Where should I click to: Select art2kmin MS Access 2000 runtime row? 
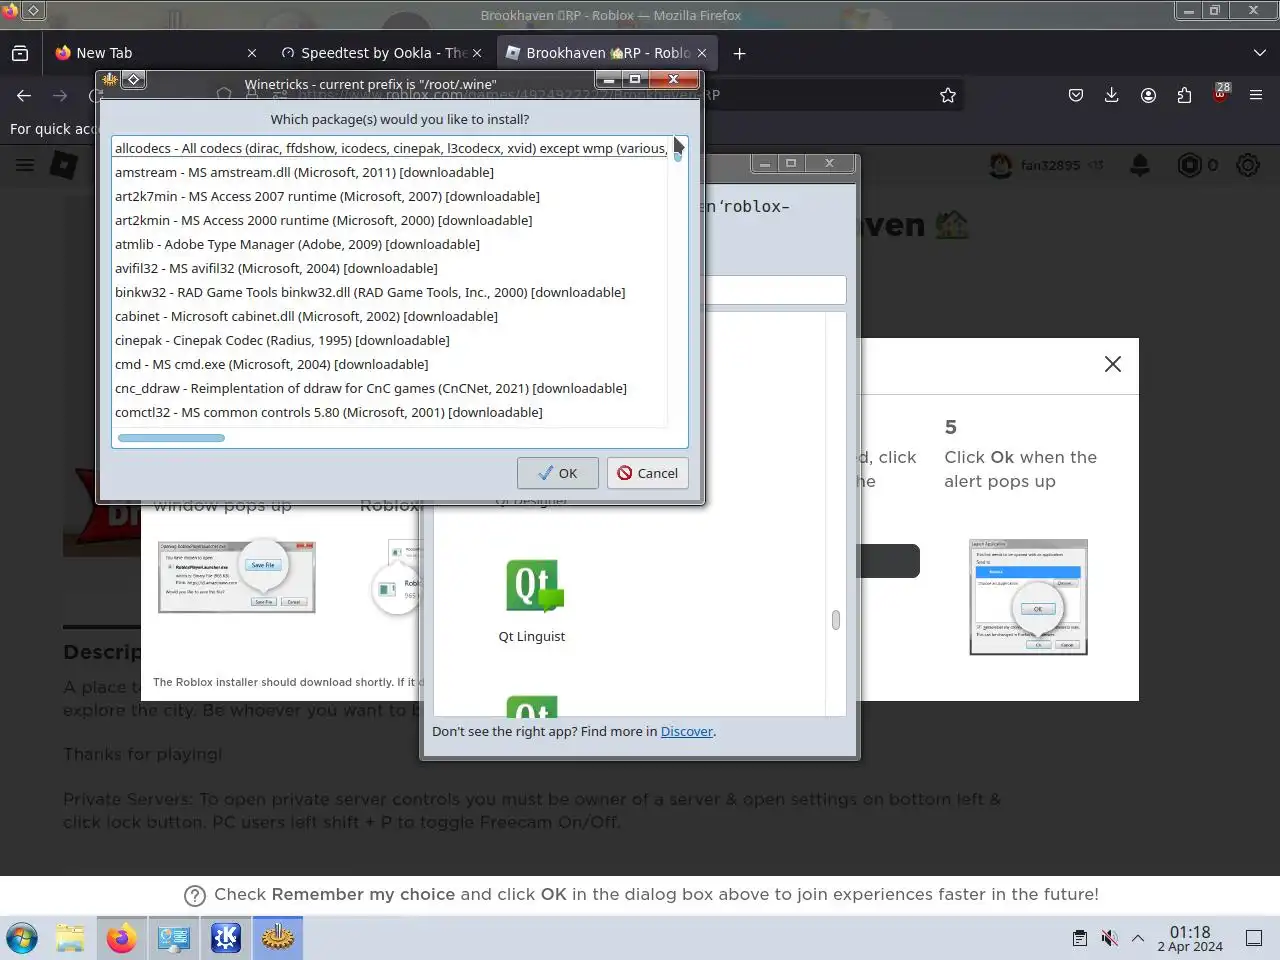(x=390, y=220)
